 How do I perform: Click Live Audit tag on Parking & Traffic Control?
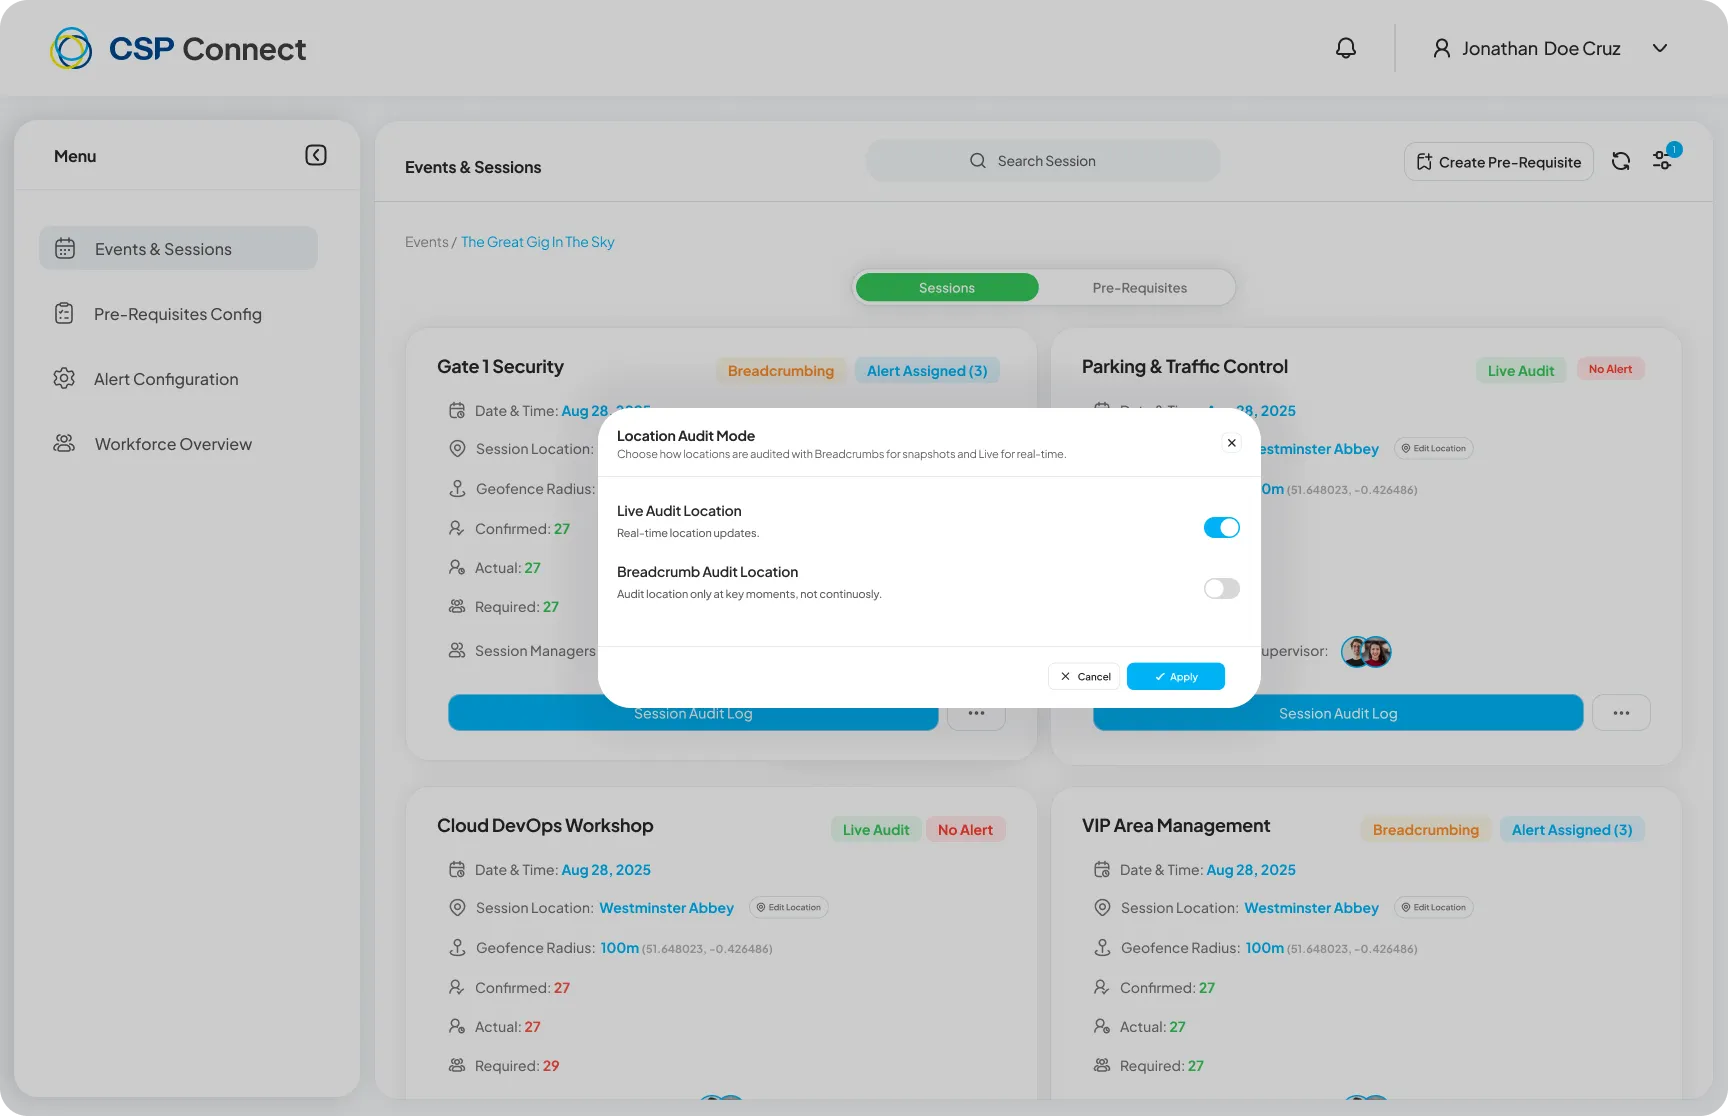[x=1521, y=370]
